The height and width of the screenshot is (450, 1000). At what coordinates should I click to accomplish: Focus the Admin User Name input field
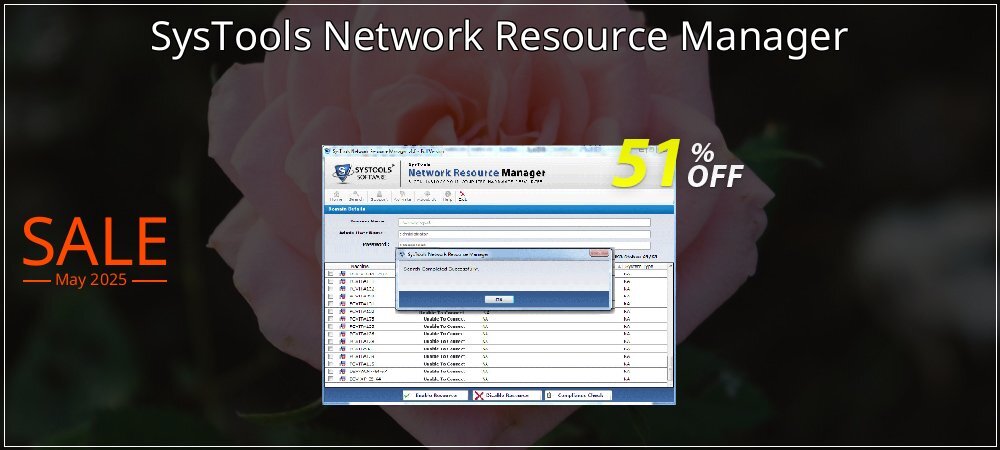(524, 234)
